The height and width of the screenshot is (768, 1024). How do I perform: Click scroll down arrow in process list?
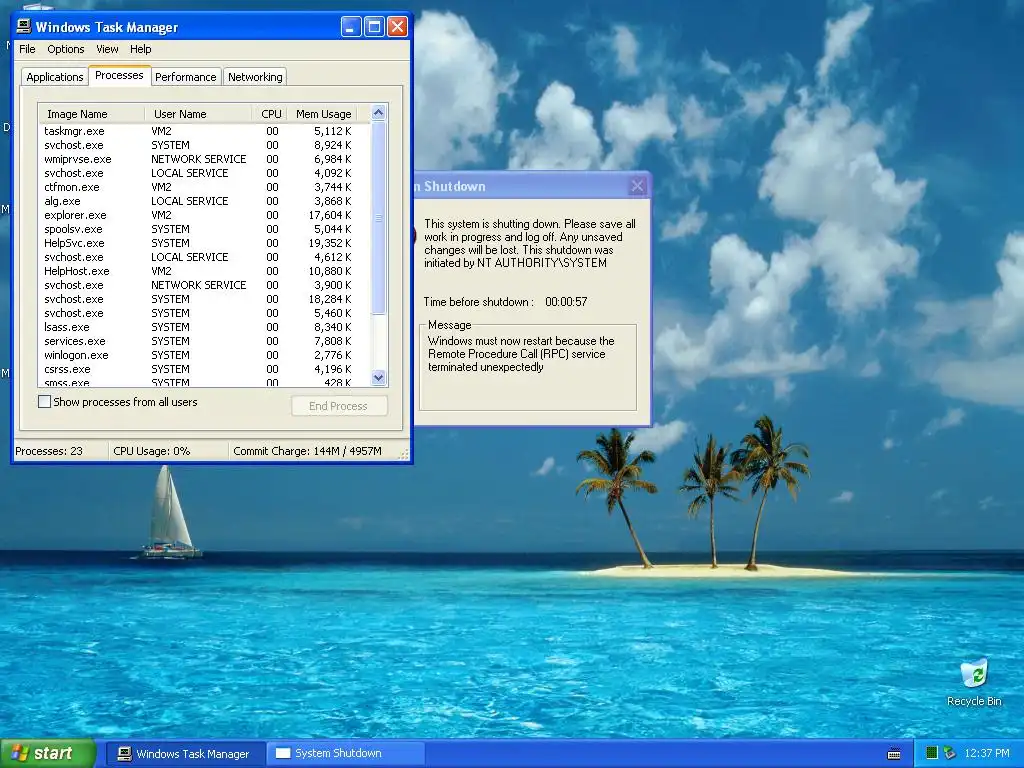point(379,377)
